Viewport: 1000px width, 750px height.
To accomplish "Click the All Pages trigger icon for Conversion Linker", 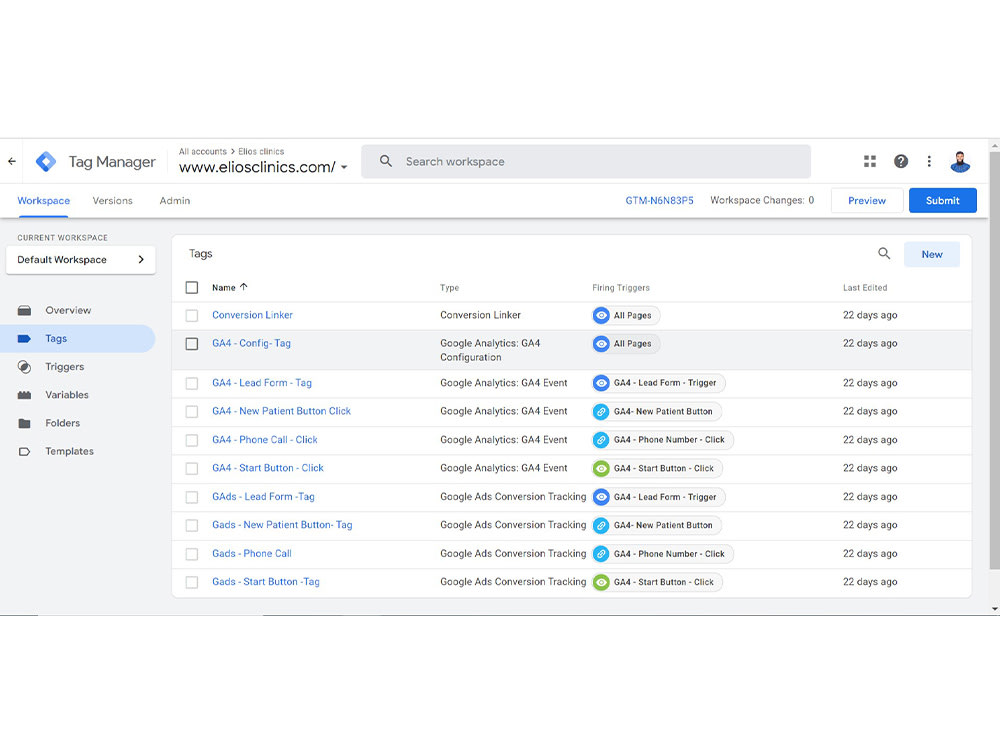I will 601,315.
